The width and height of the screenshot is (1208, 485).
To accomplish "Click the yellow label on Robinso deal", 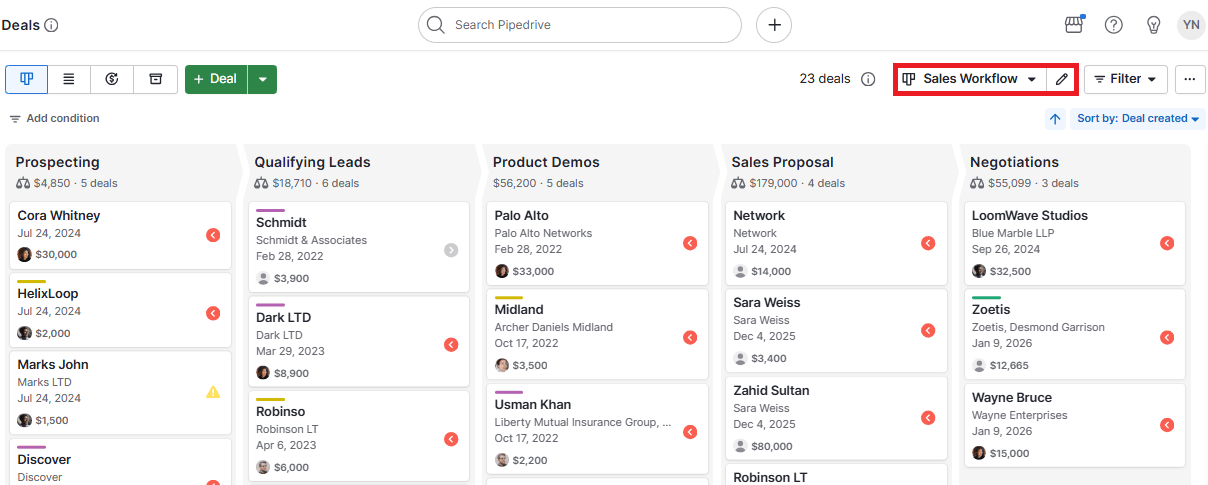I will tap(270, 399).
